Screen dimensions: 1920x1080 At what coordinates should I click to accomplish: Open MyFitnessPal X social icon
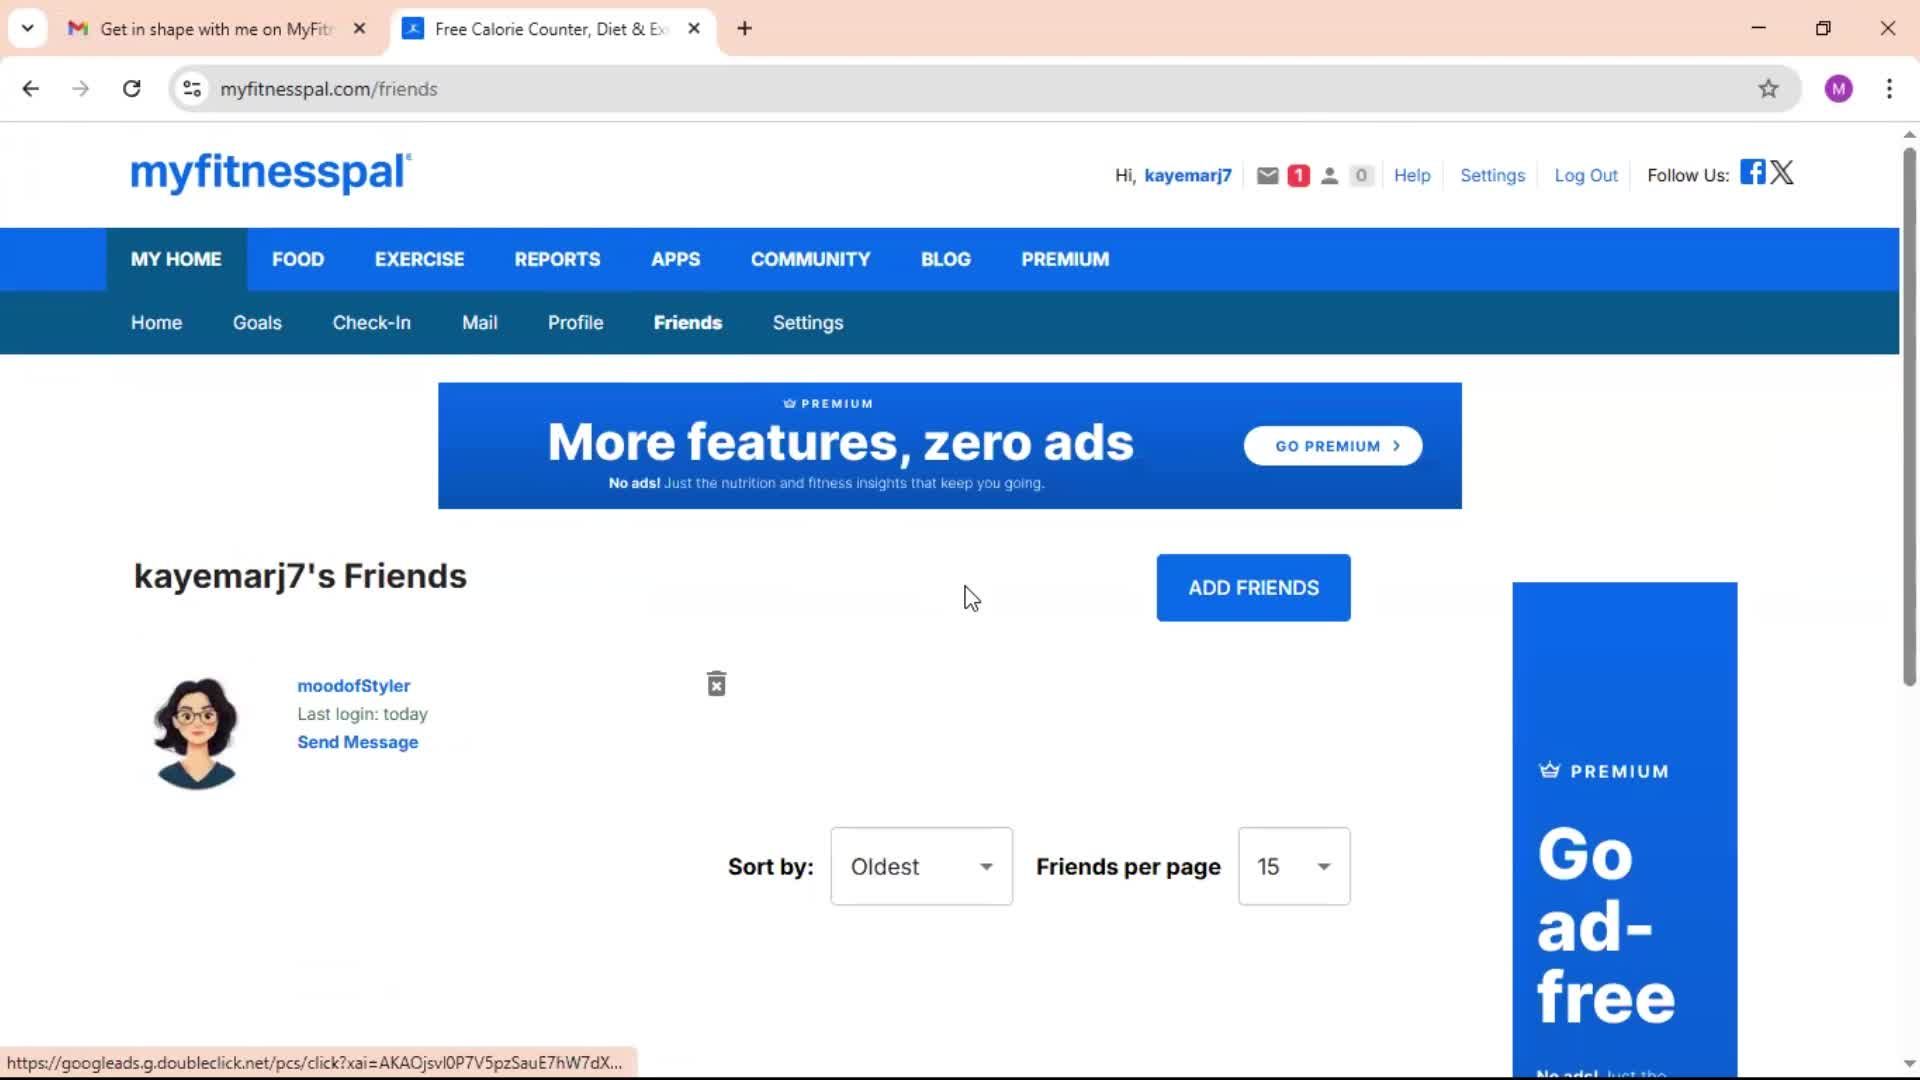click(1782, 172)
